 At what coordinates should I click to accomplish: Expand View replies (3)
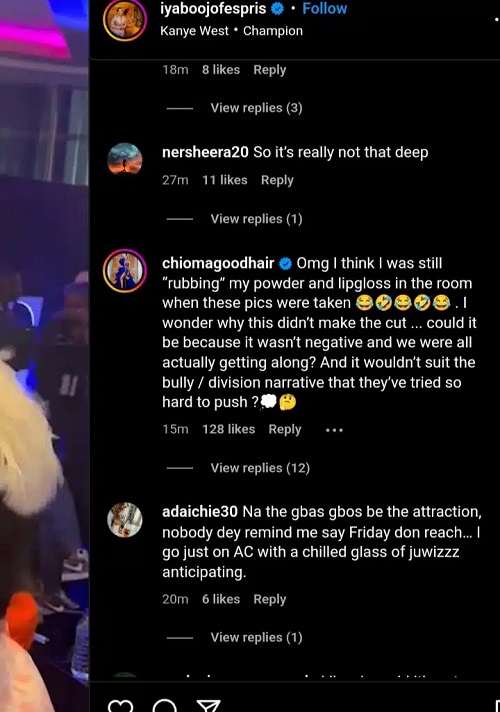pyautogui.click(x=256, y=108)
